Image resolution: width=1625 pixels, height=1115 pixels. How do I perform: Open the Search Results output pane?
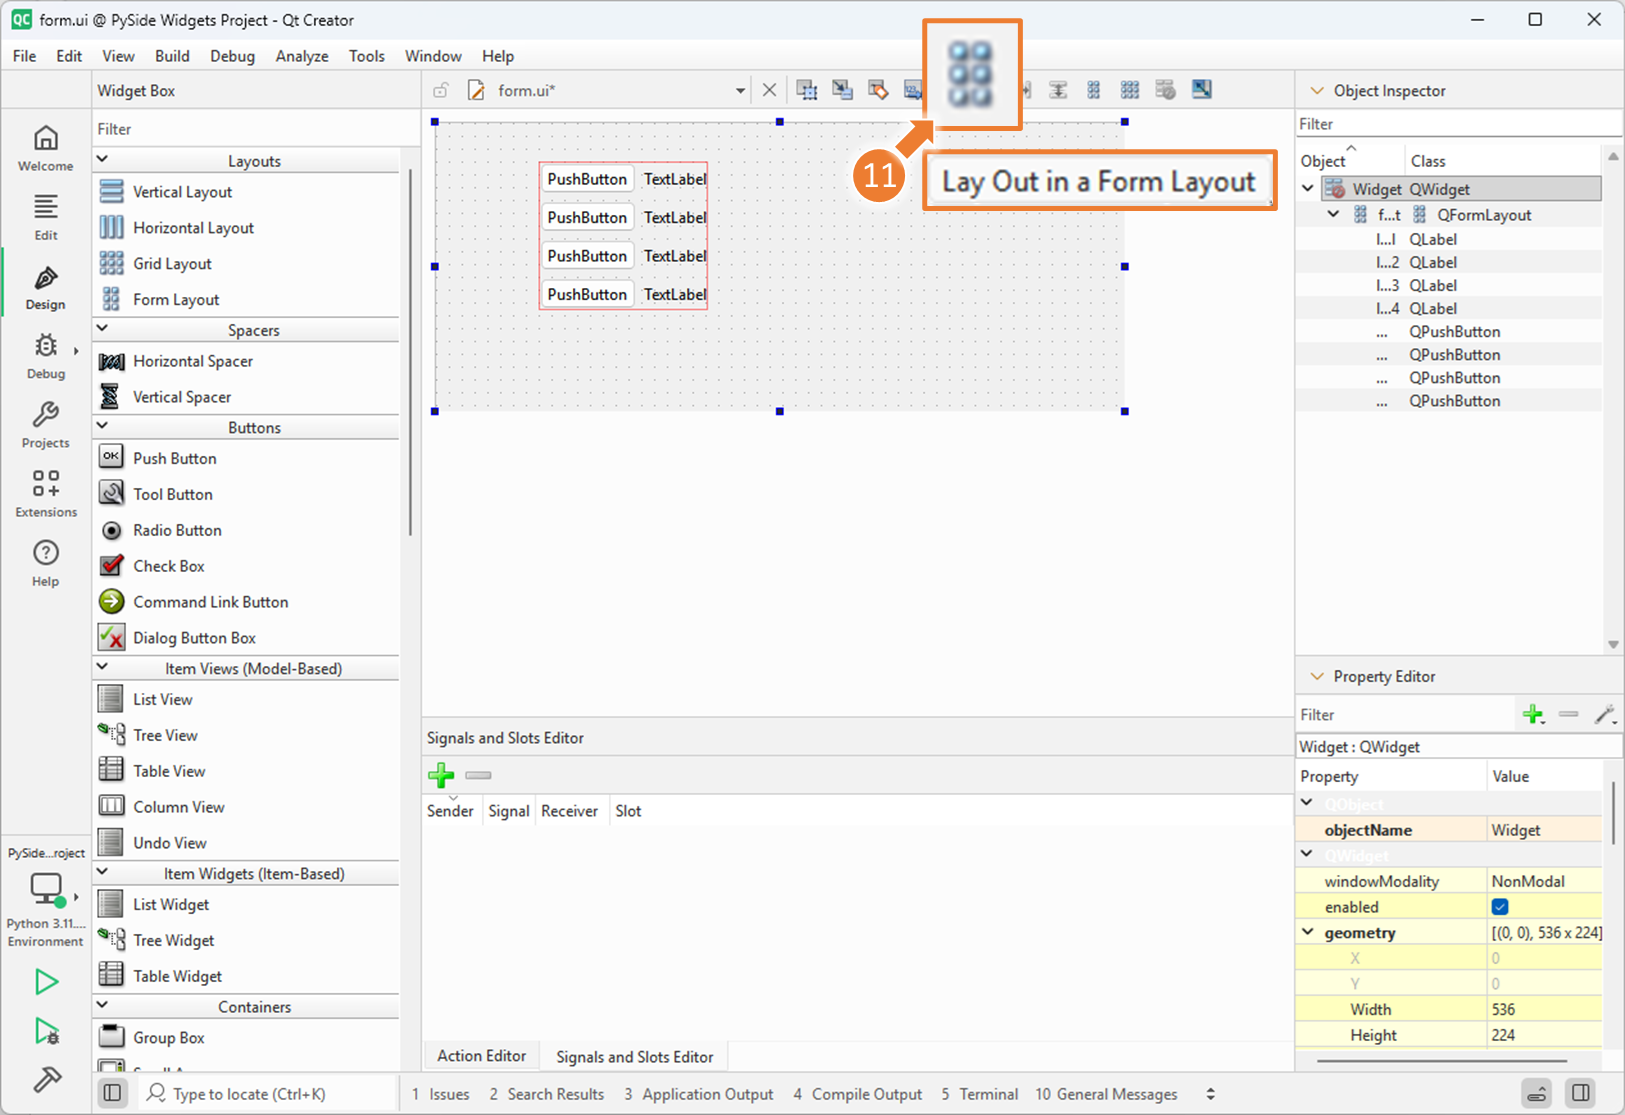point(547,1094)
